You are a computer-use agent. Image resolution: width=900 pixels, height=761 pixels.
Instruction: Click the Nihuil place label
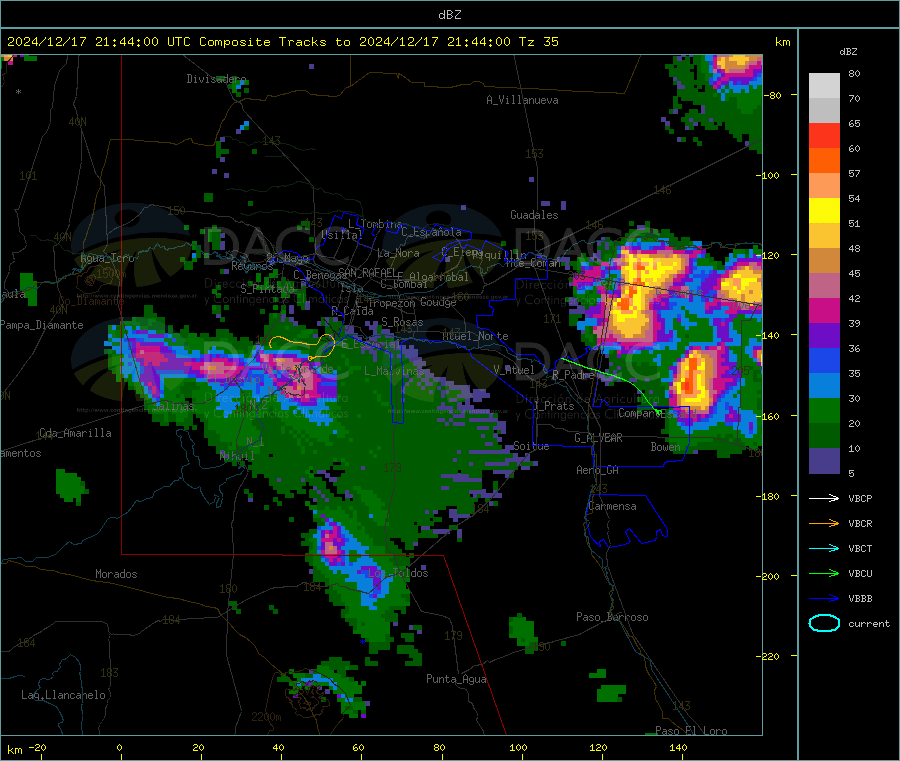tap(236, 456)
